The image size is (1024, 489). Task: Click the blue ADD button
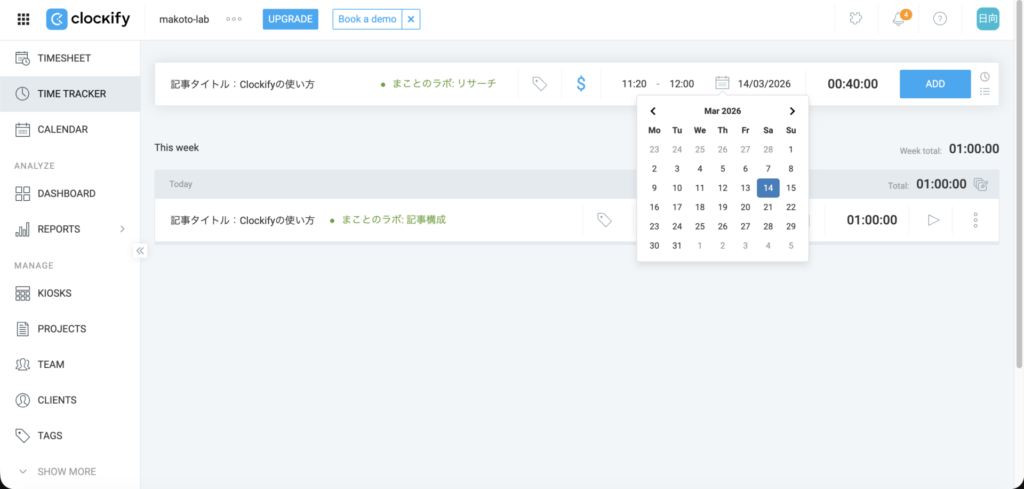934,84
